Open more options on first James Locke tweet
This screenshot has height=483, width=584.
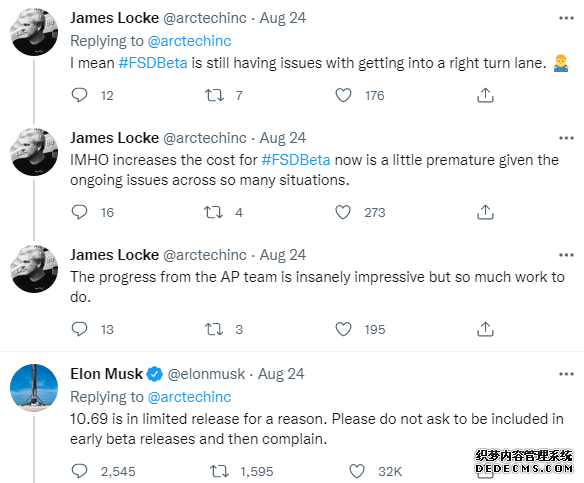click(566, 18)
